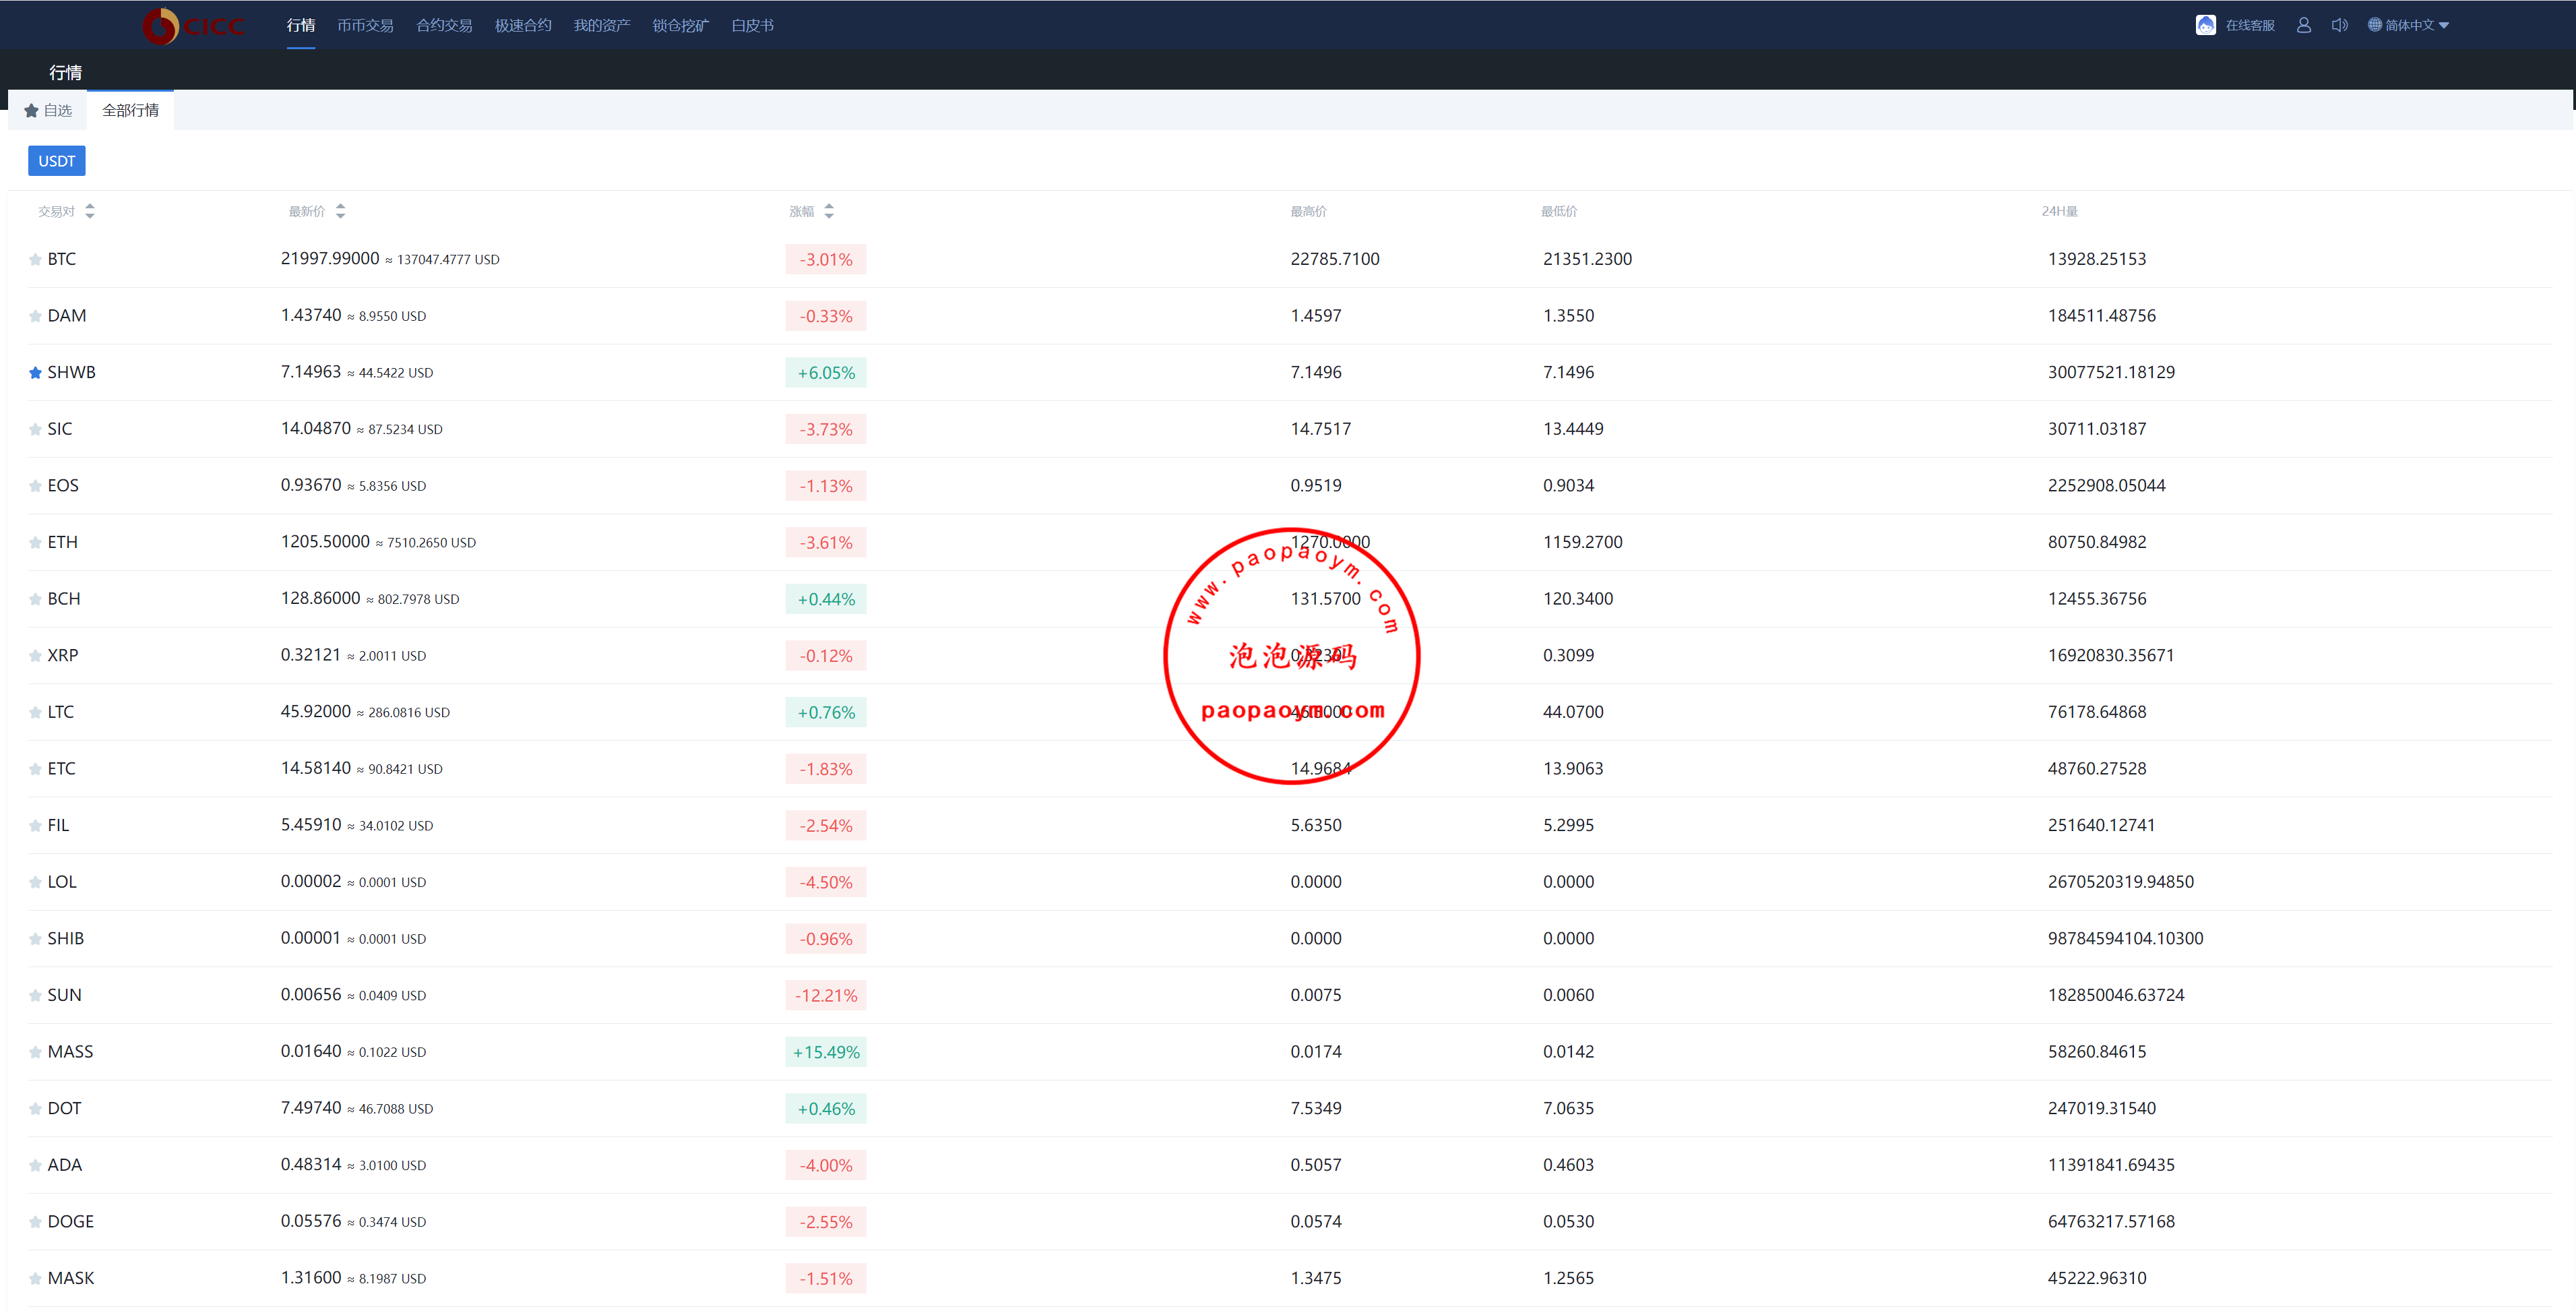Open the 锁仓挖矿 menu item
The height and width of the screenshot is (1311, 2576).
pyautogui.click(x=680, y=26)
